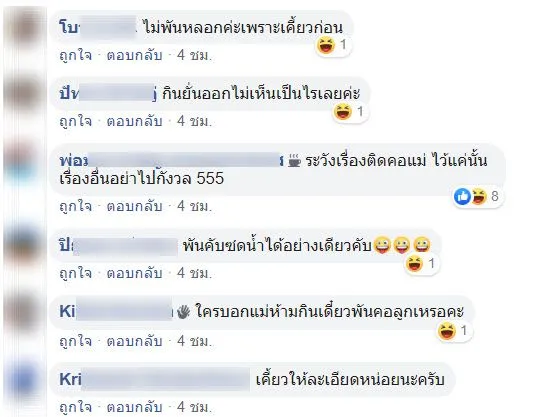537x417 pixels.
Task: Click the blurred avatar beside the Kri comment
Action: pos(25,379)
